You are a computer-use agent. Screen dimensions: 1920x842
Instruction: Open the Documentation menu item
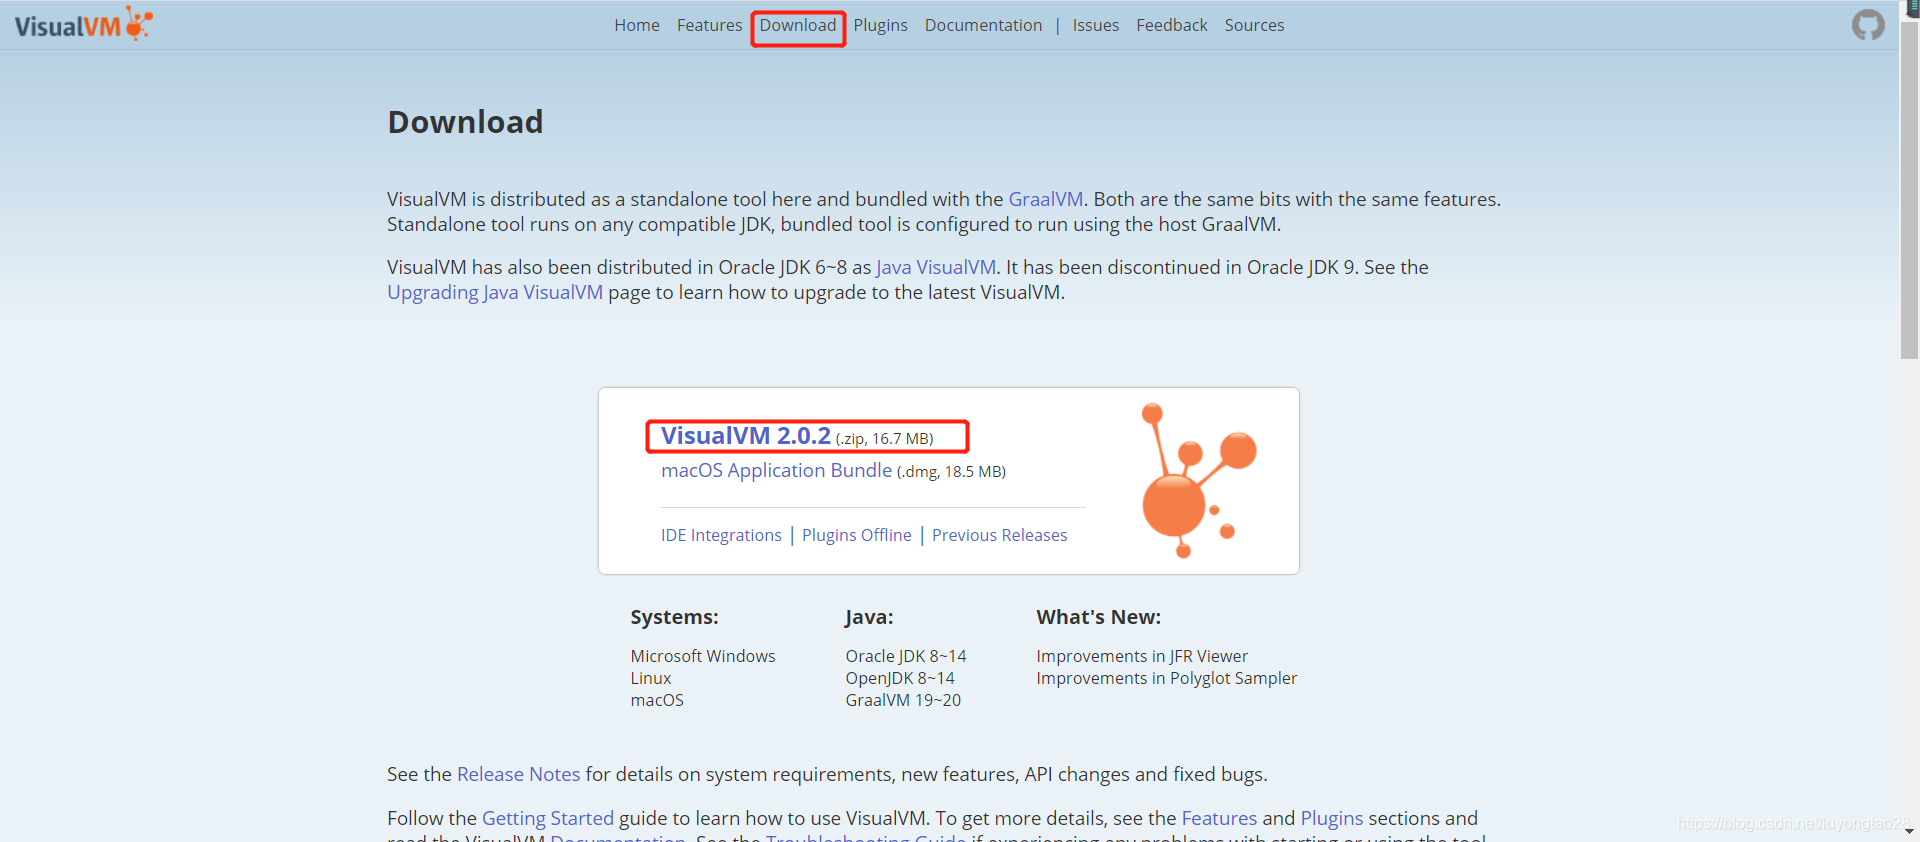point(983,25)
